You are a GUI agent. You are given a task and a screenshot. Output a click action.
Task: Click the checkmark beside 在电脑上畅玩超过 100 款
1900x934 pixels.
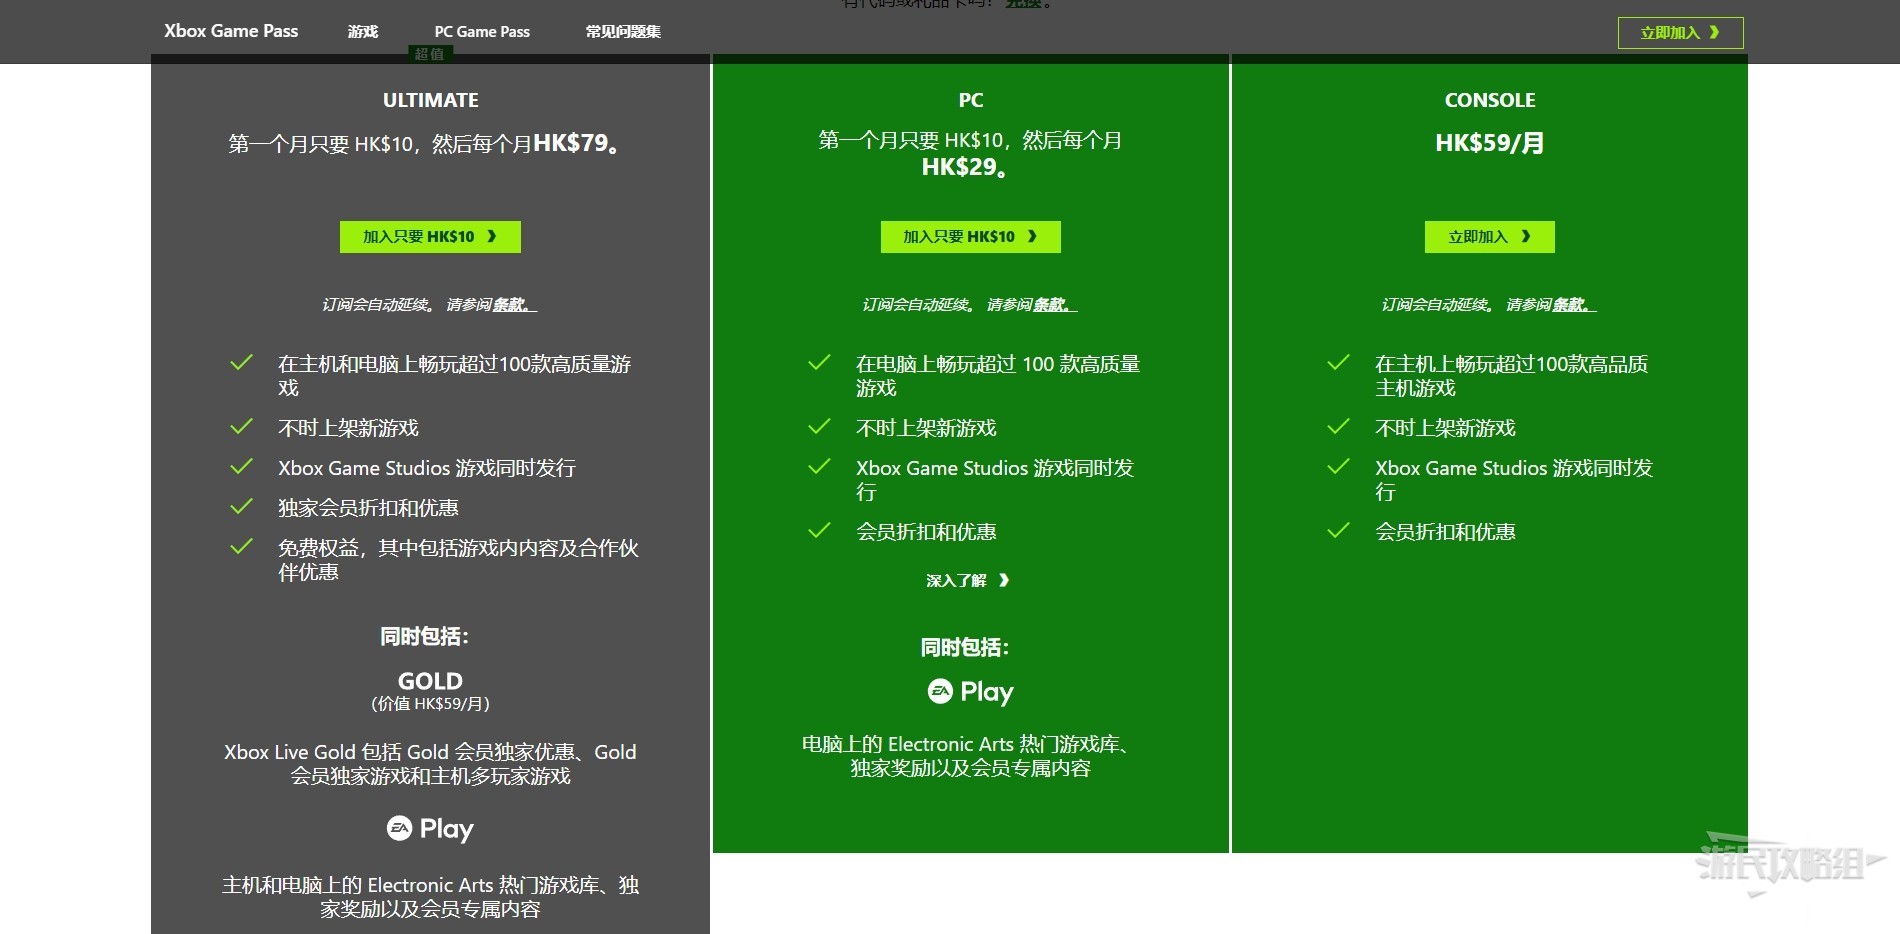click(x=819, y=363)
